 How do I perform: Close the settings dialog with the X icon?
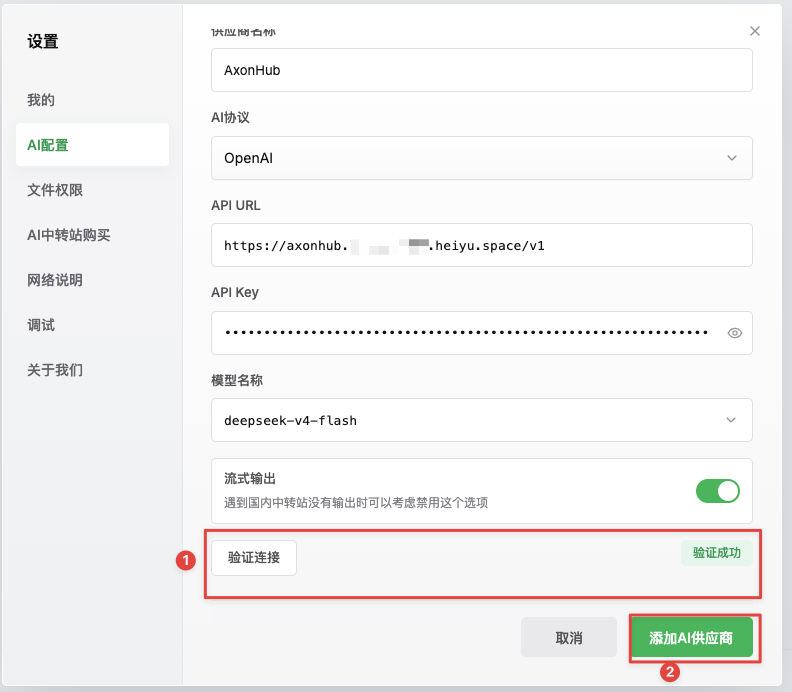[755, 31]
